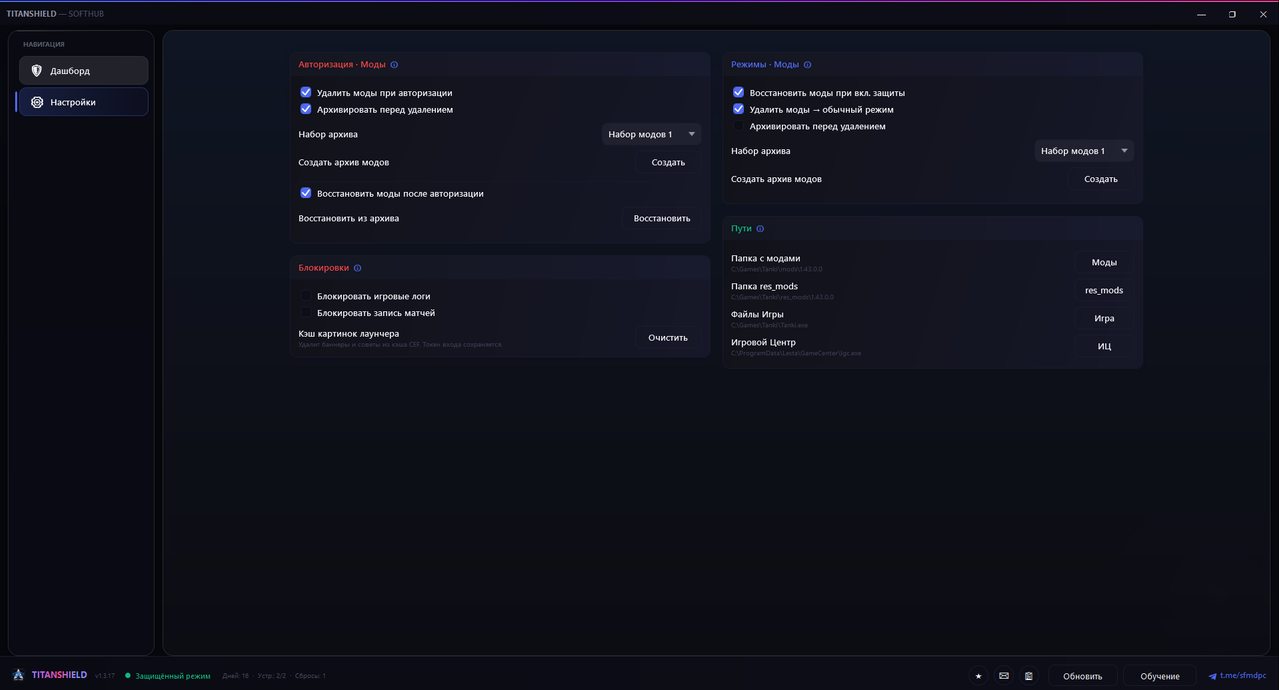1279x690 pixels.
Task: Open Набор модов 1 dropdown in Авторизация
Action: point(651,134)
